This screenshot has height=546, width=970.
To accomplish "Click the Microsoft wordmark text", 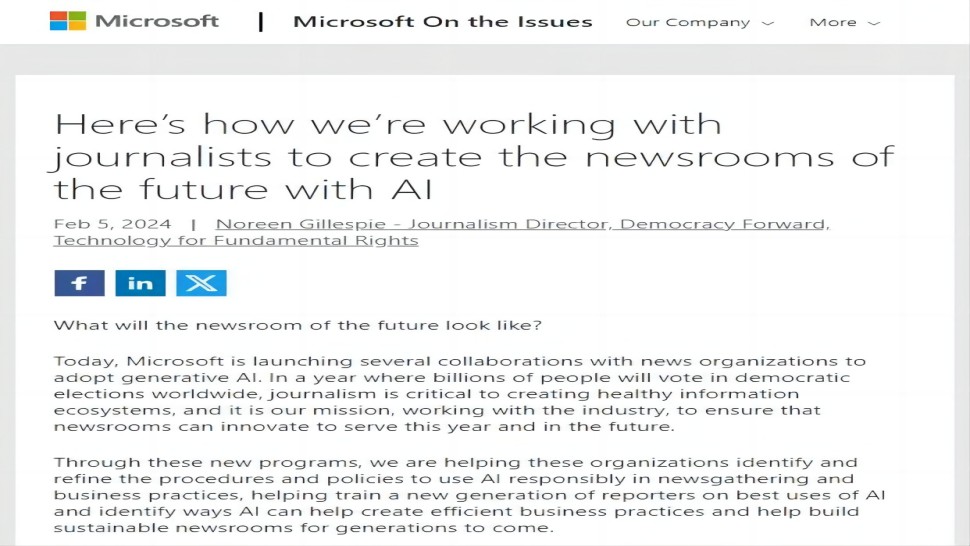I will [157, 21].
